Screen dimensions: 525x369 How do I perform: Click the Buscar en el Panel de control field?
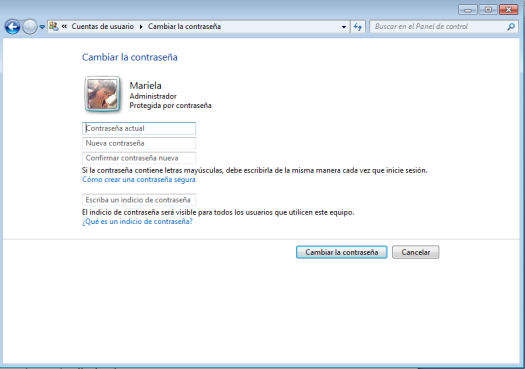(439, 26)
